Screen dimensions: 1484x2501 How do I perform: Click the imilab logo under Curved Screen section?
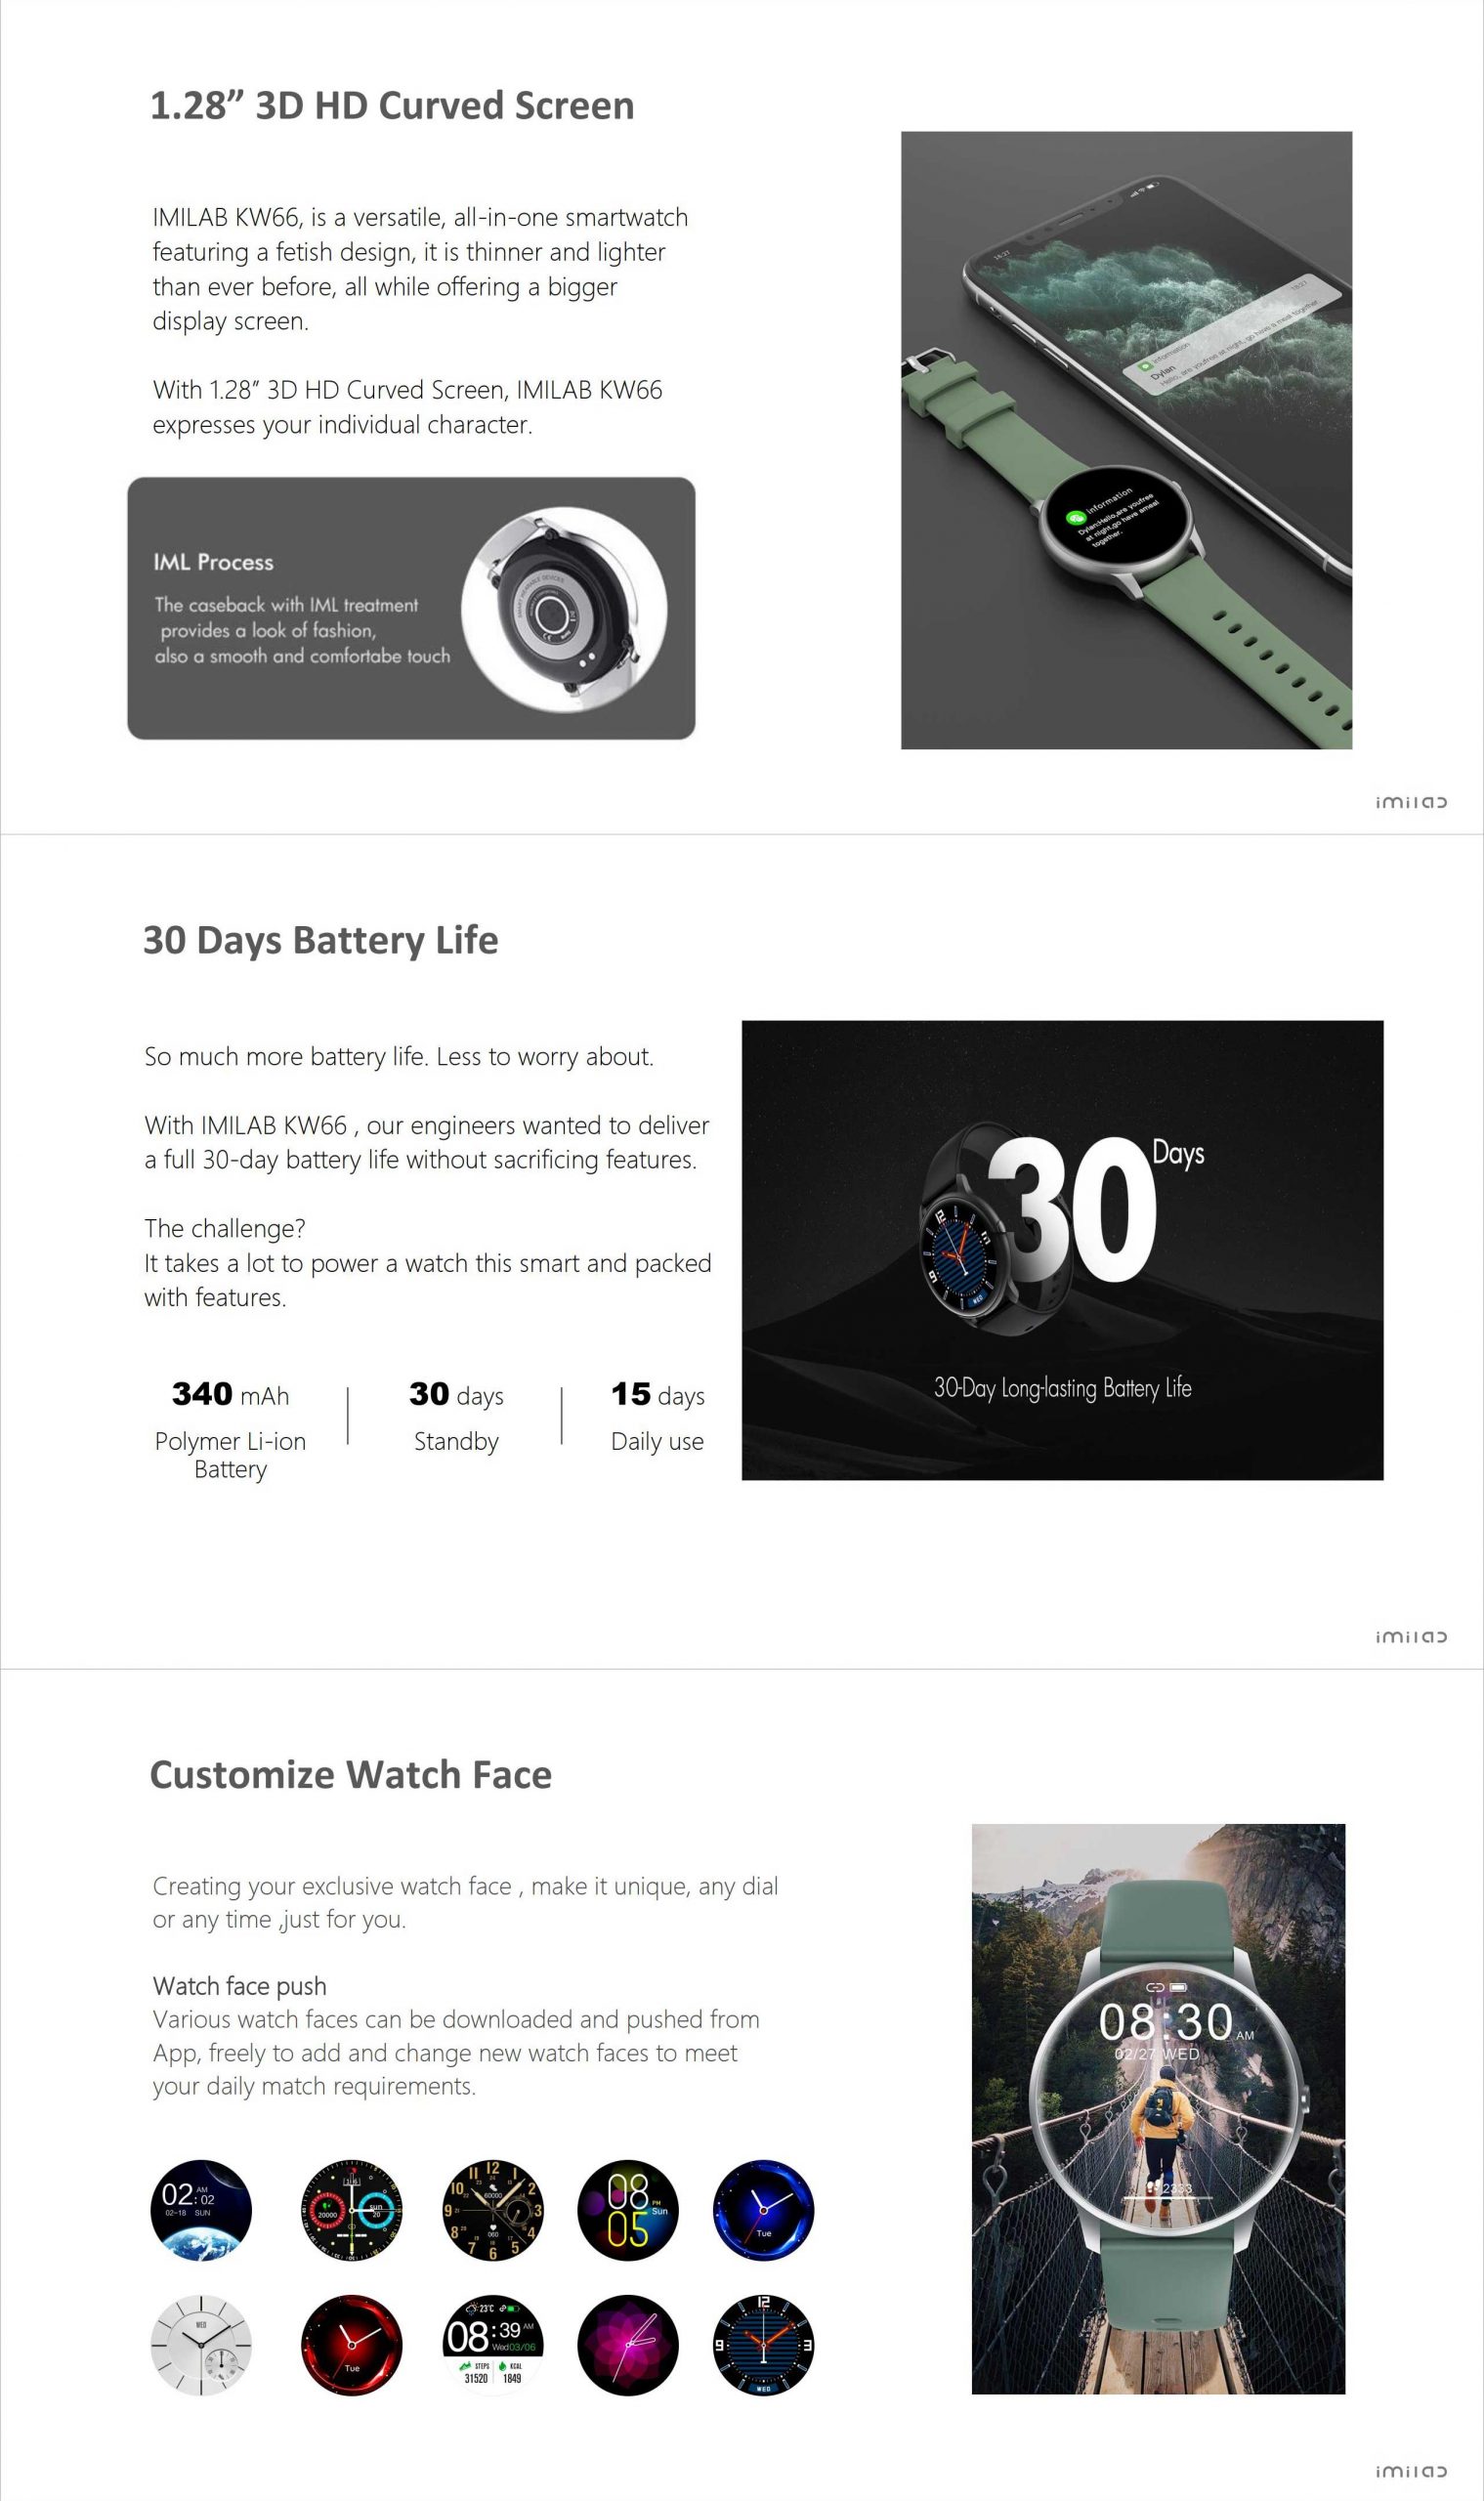pyautogui.click(x=1411, y=802)
